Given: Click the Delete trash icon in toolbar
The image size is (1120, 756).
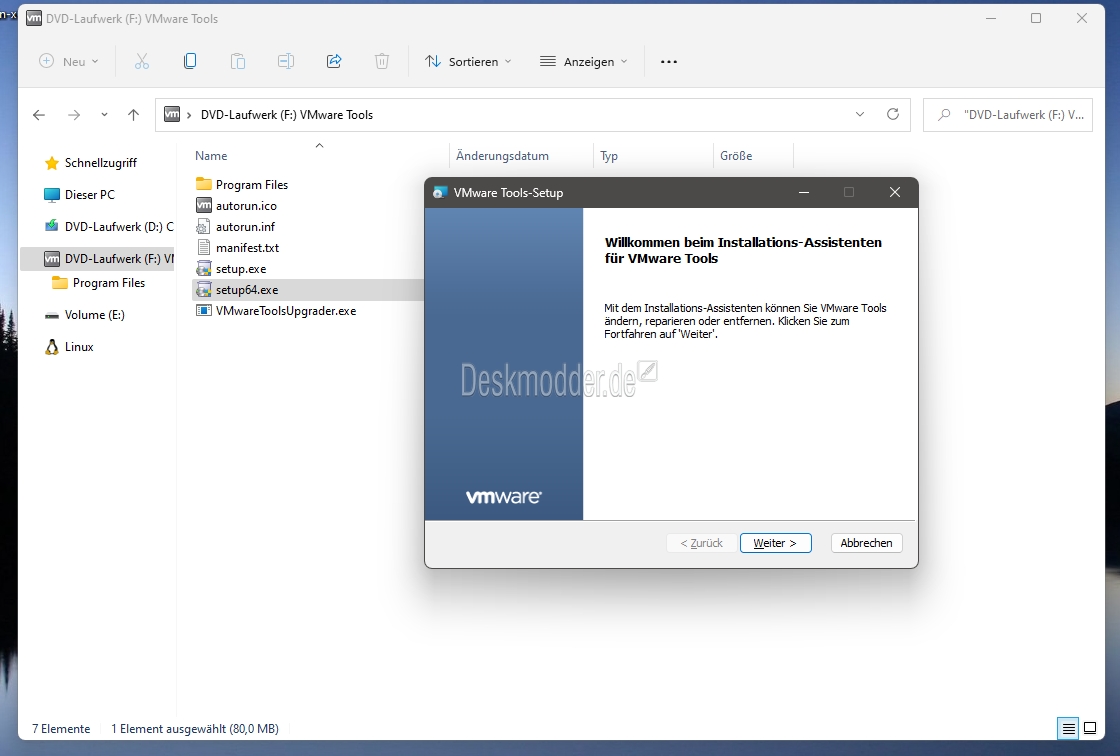Looking at the screenshot, I should (x=382, y=62).
